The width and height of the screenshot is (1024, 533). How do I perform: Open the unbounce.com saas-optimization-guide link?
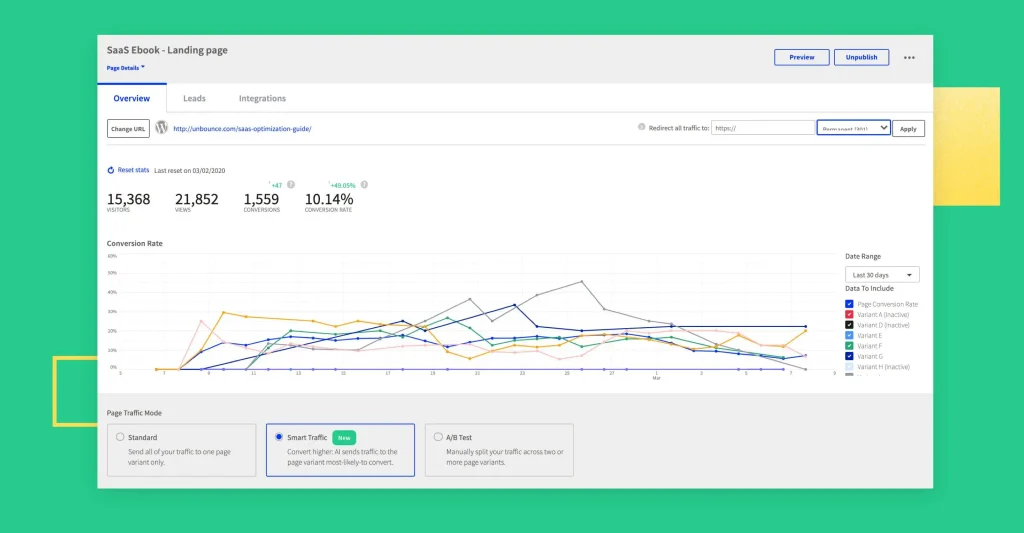pos(242,129)
